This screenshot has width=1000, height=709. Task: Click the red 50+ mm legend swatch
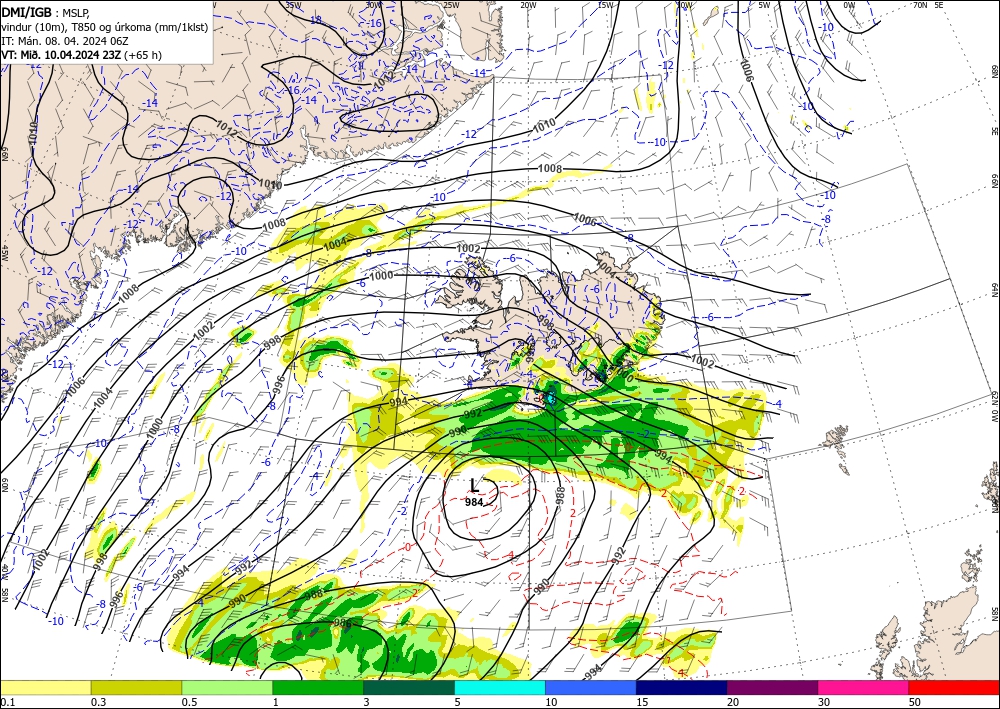pyautogui.click(x=954, y=687)
